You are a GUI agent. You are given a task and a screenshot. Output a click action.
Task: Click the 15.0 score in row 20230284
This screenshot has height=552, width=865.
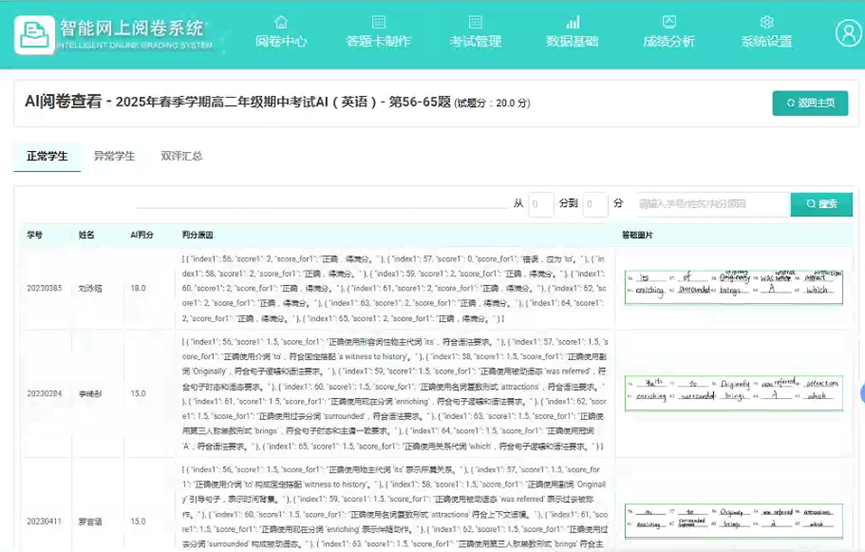[138, 394]
